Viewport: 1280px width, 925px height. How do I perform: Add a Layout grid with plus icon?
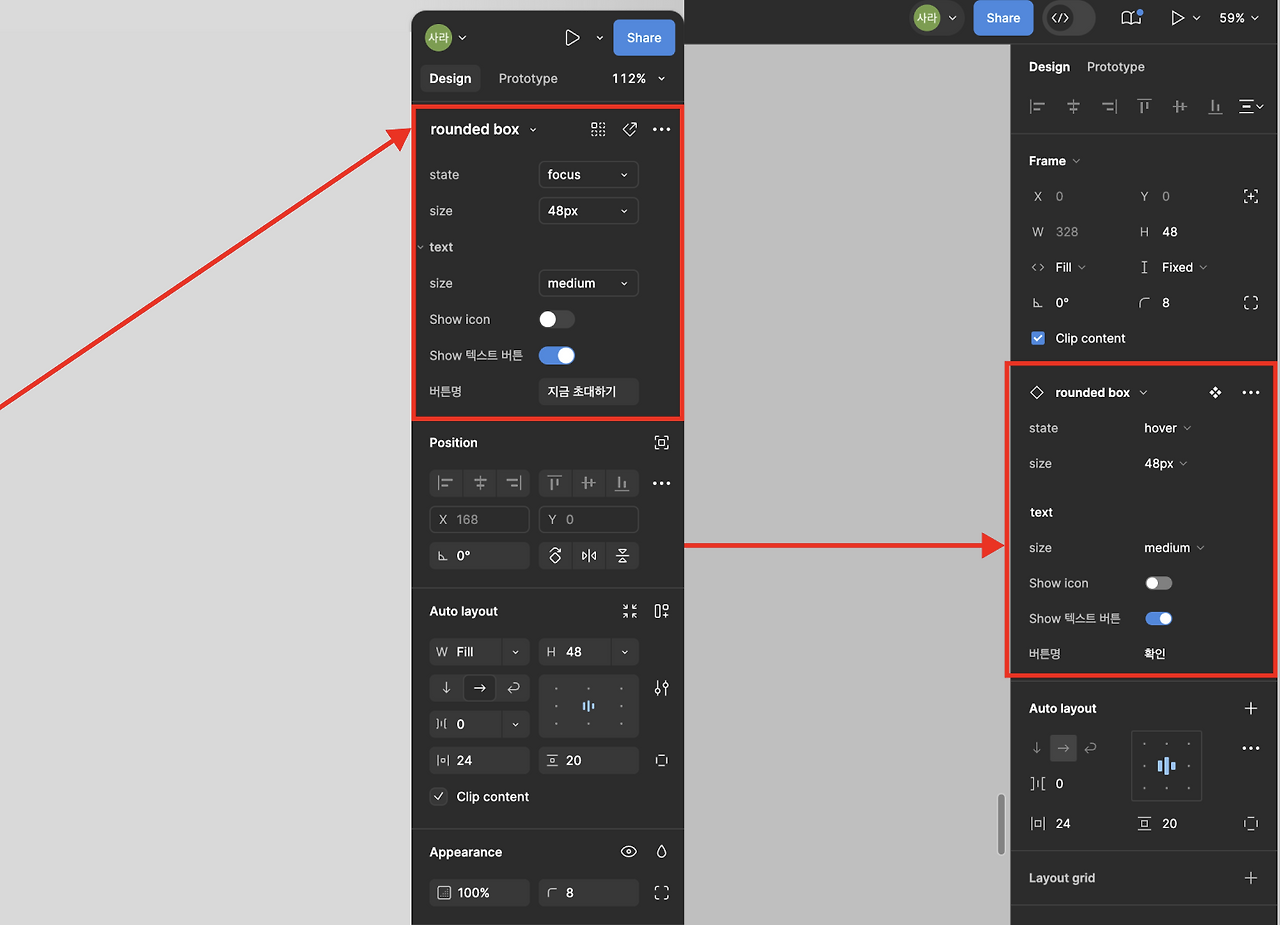click(1250, 878)
